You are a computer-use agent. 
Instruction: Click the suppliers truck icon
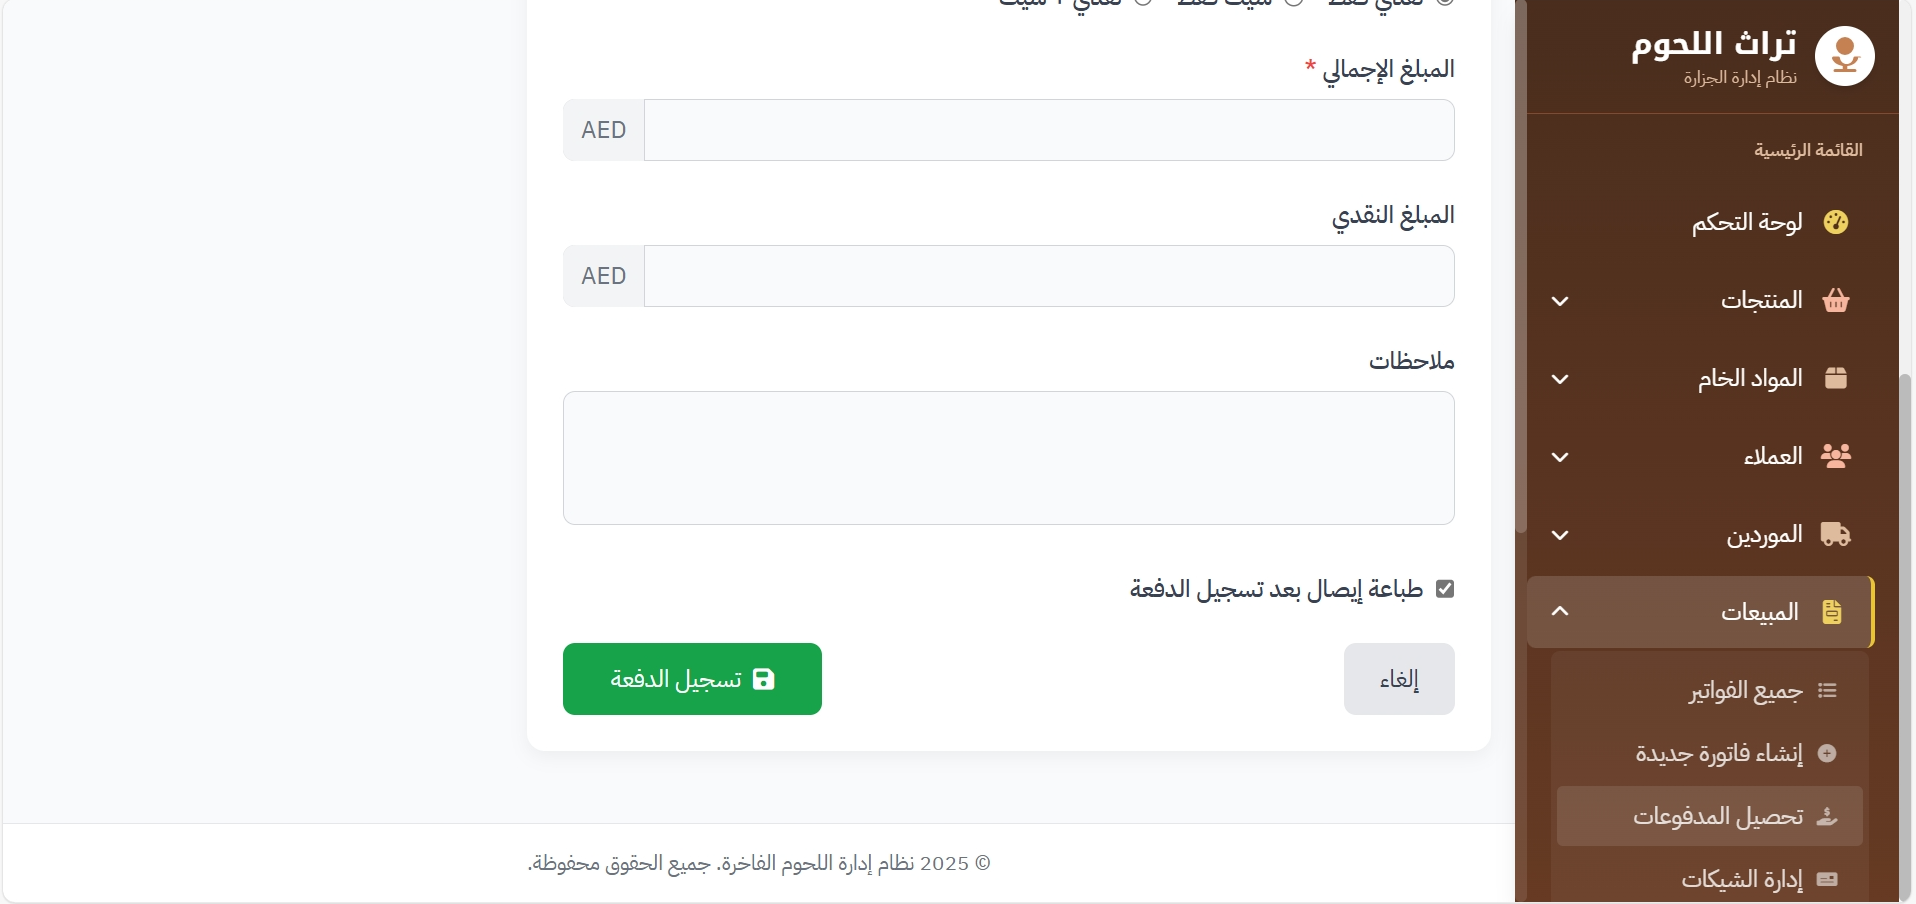click(x=1835, y=534)
